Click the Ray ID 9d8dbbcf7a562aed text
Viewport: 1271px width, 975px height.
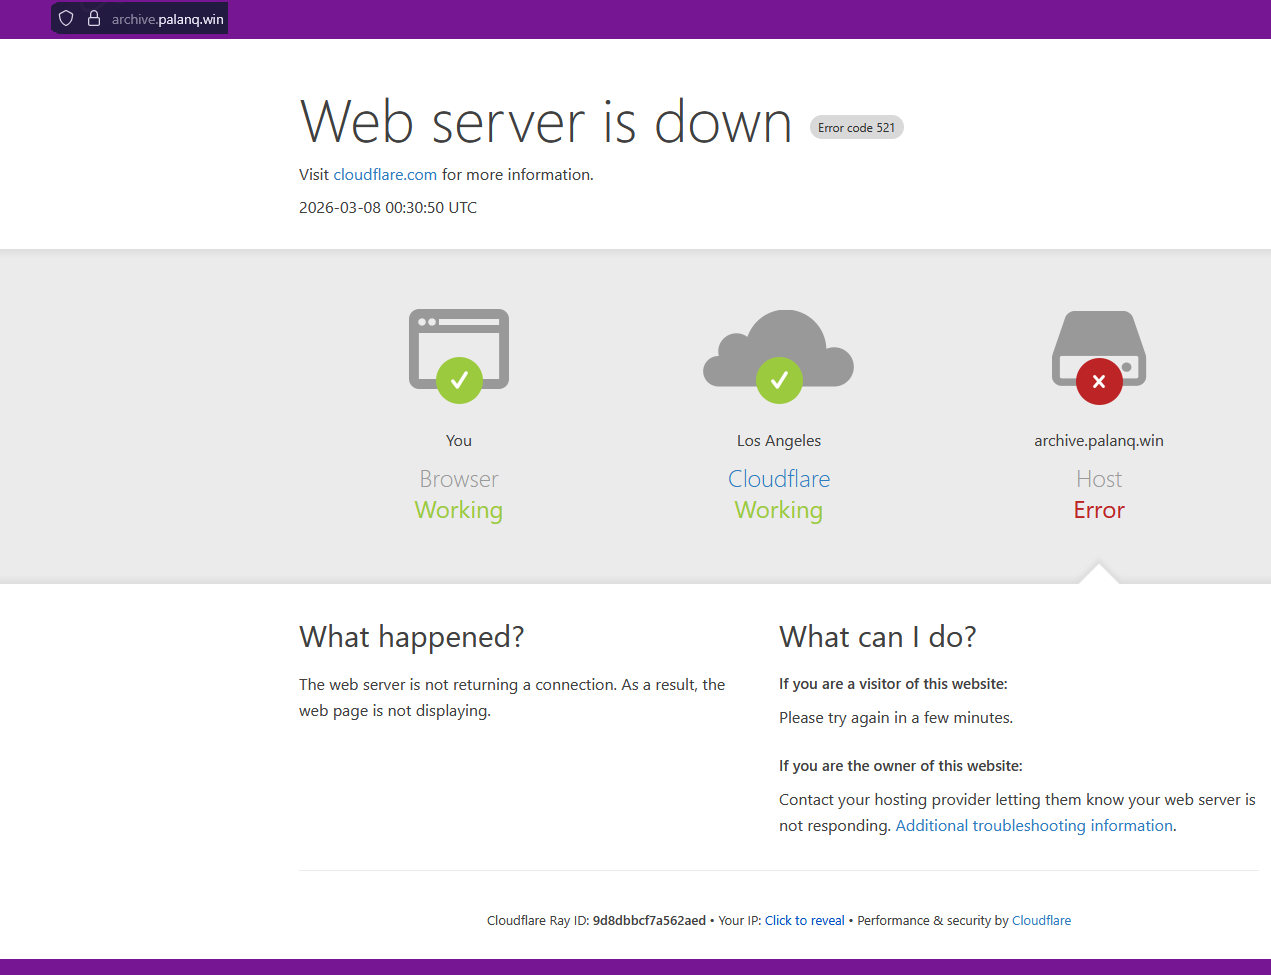(x=649, y=920)
